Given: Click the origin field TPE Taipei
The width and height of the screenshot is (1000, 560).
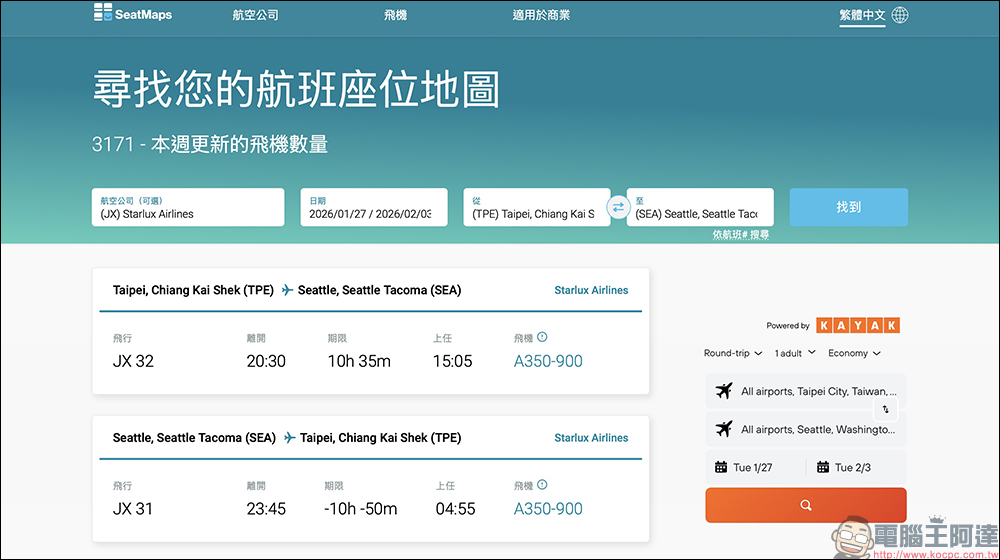Looking at the screenshot, I should 536,207.
